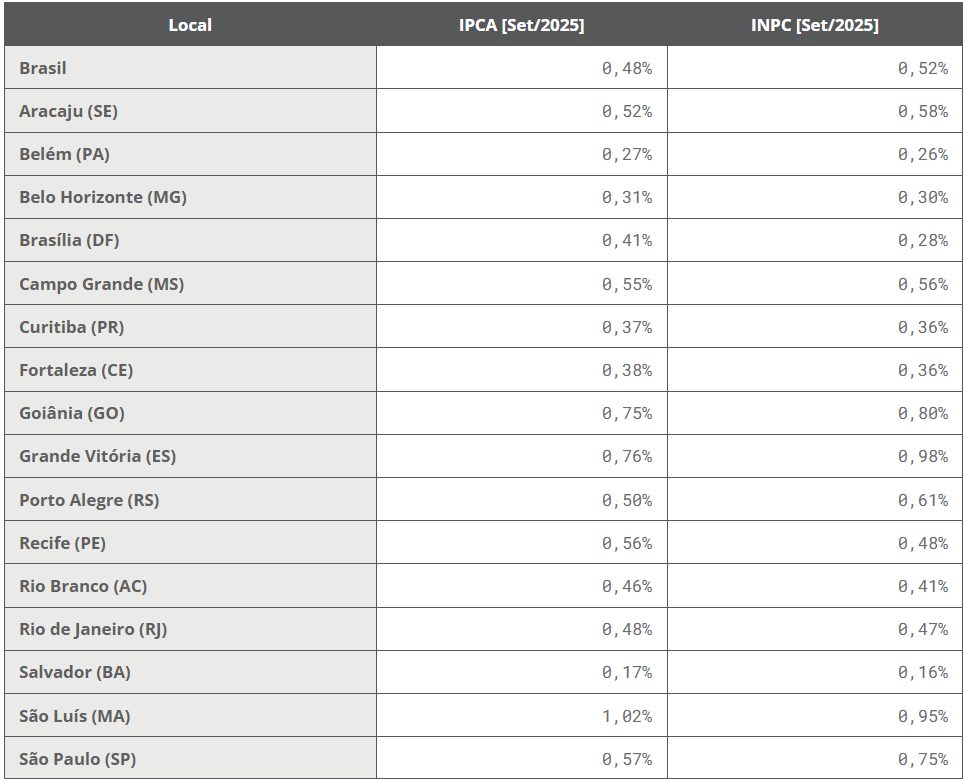964x781 pixels.
Task: Select the Salvador (BA) INPC value 0,16%
Action: pyautogui.click(x=922, y=672)
